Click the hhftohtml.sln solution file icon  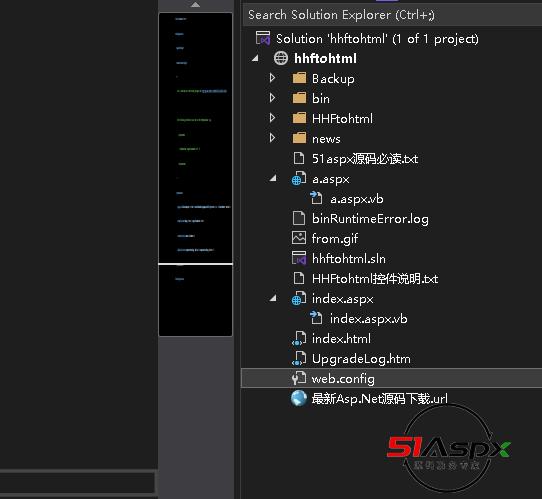click(299, 258)
